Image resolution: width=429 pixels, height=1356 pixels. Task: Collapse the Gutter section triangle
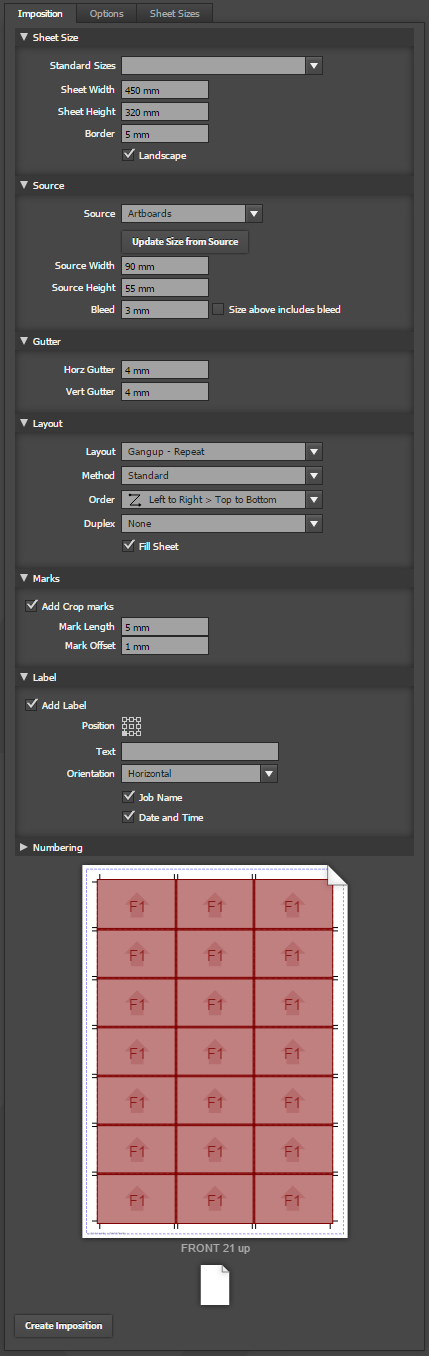pos(24,342)
